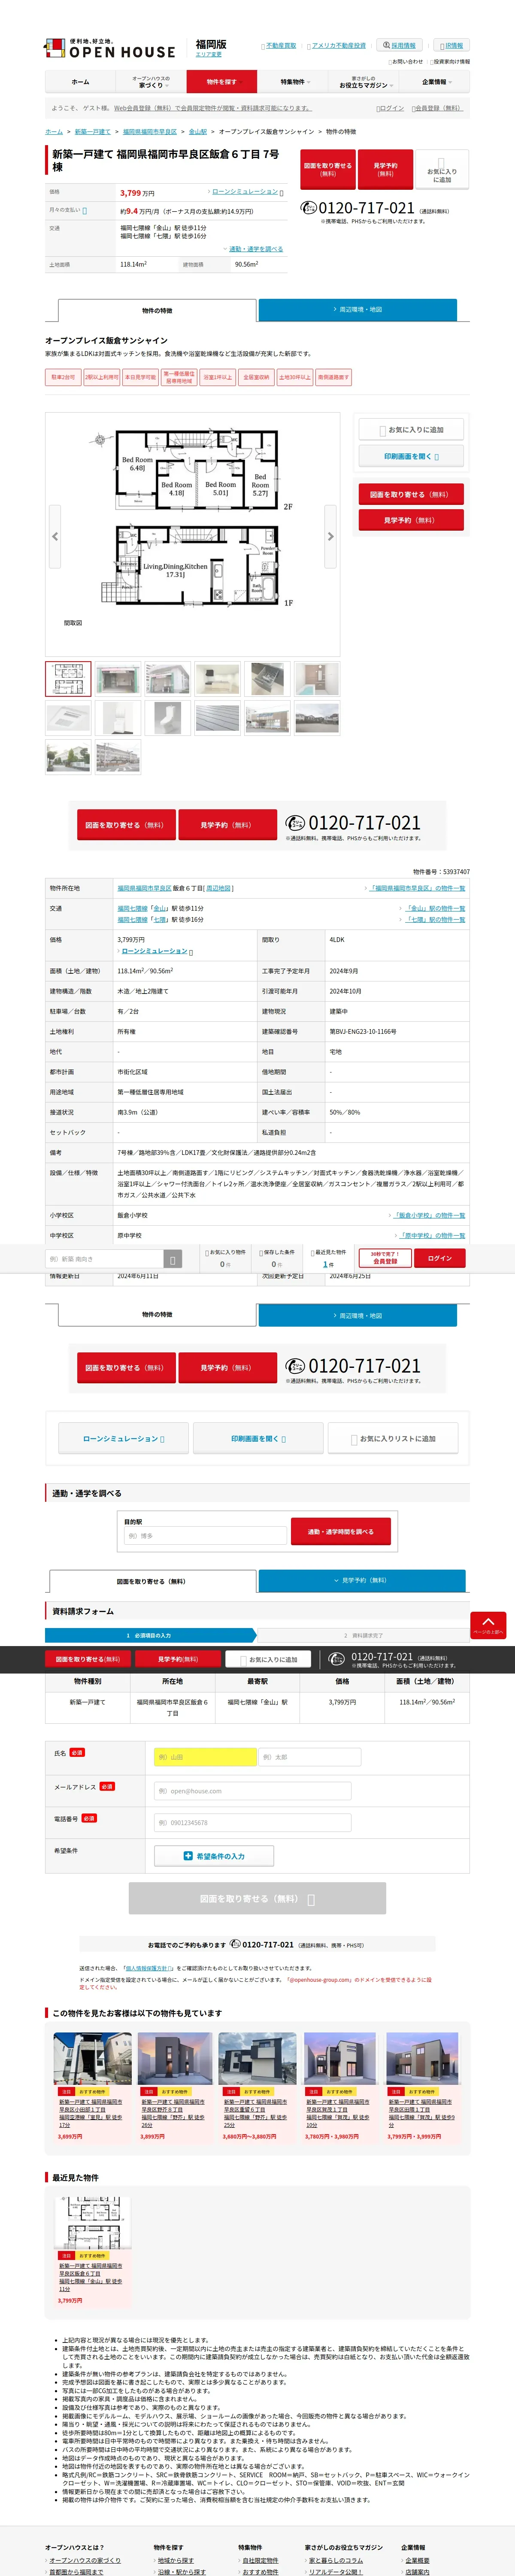Click 印刷画面を開く beside floor plan
Image resolution: width=515 pixels, height=2576 pixels.
[x=411, y=456]
